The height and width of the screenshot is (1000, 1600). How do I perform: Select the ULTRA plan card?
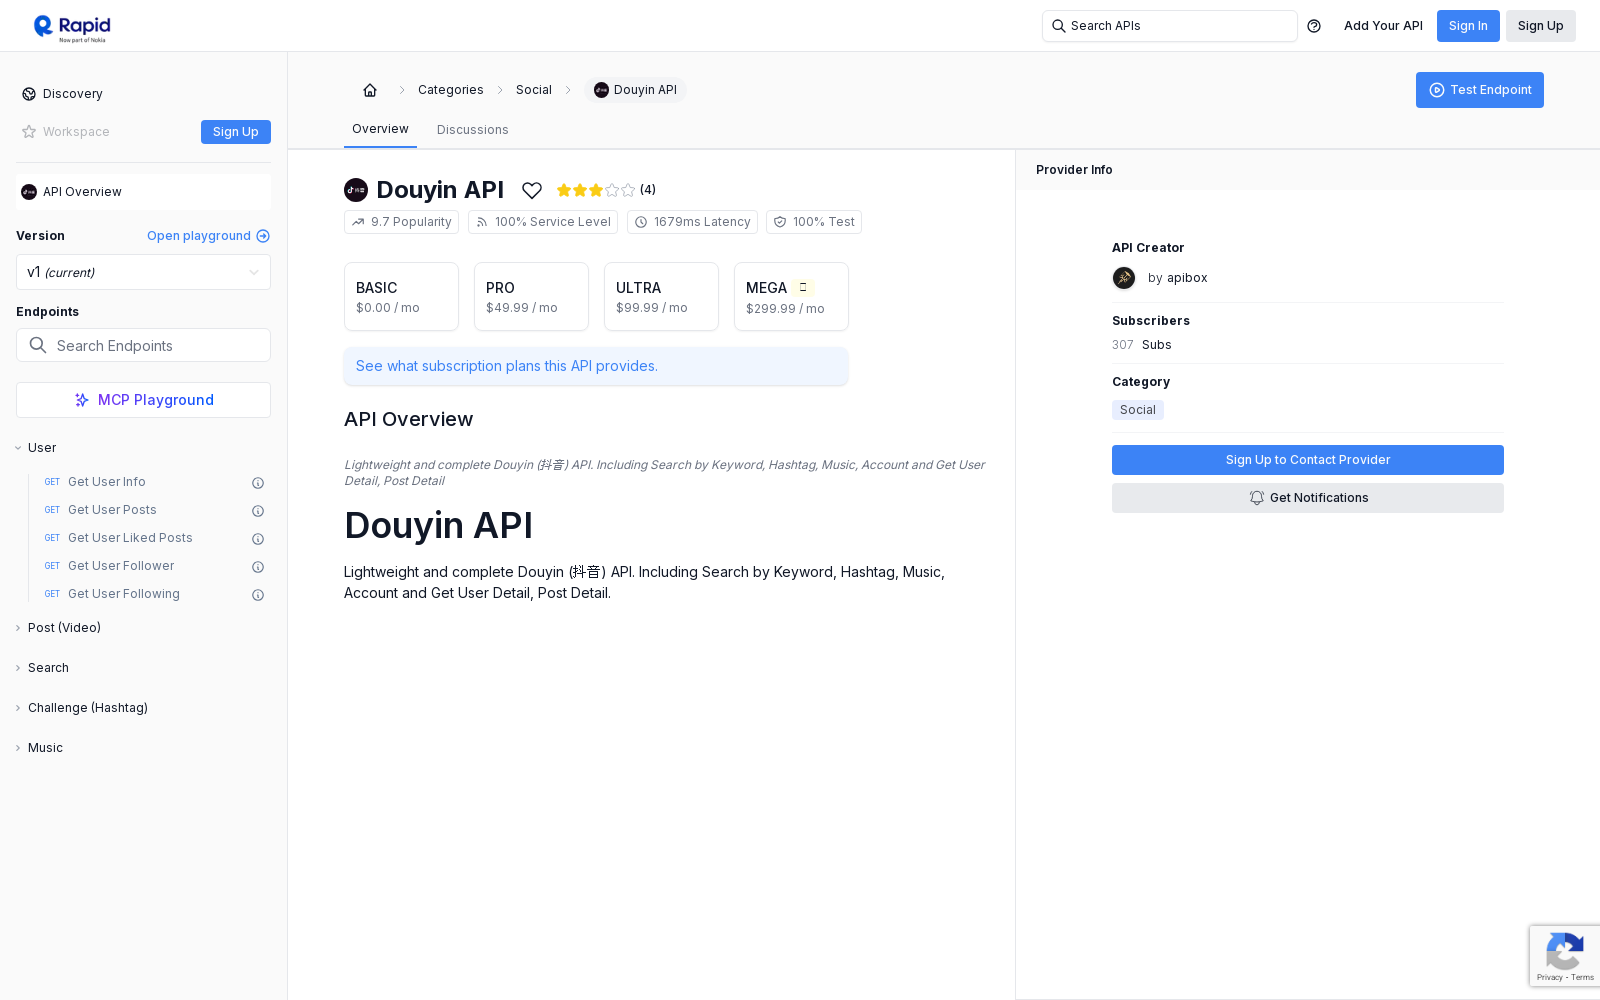(661, 296)
